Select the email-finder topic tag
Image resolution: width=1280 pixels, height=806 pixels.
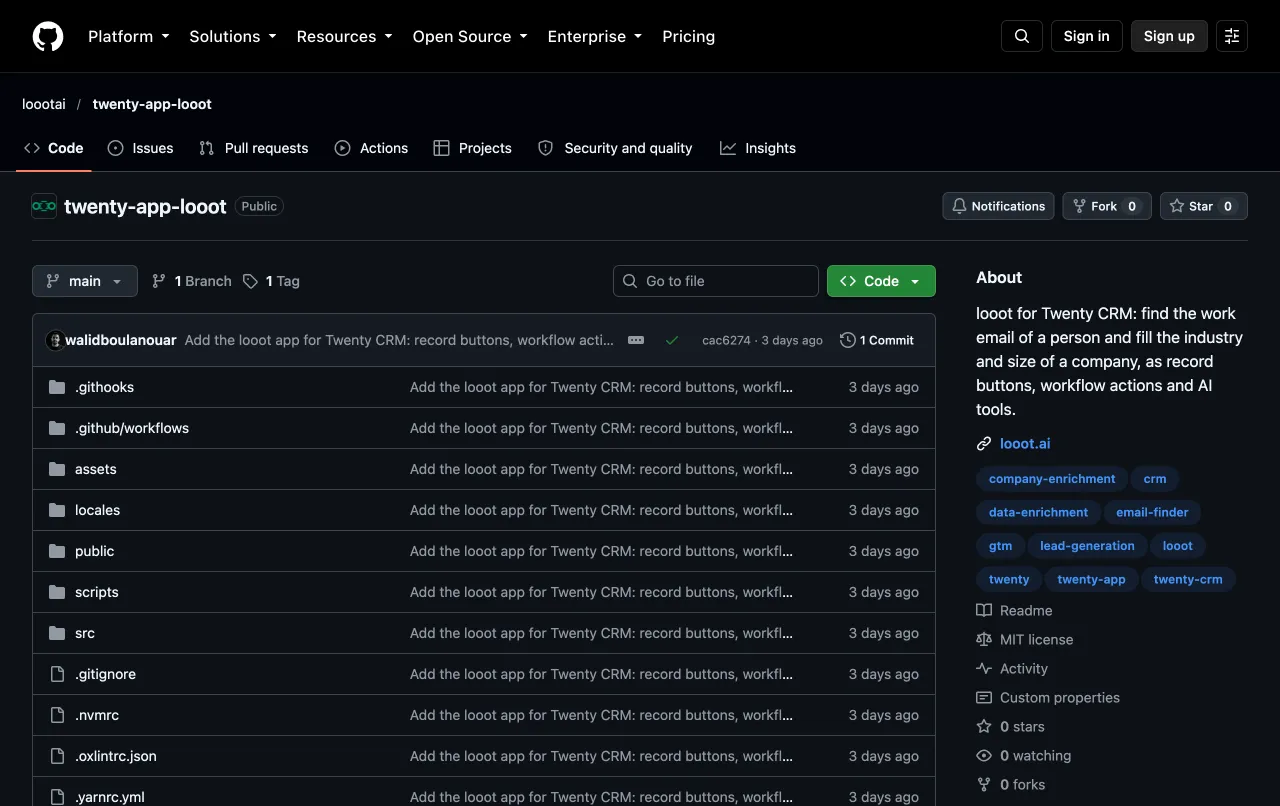1152,512
